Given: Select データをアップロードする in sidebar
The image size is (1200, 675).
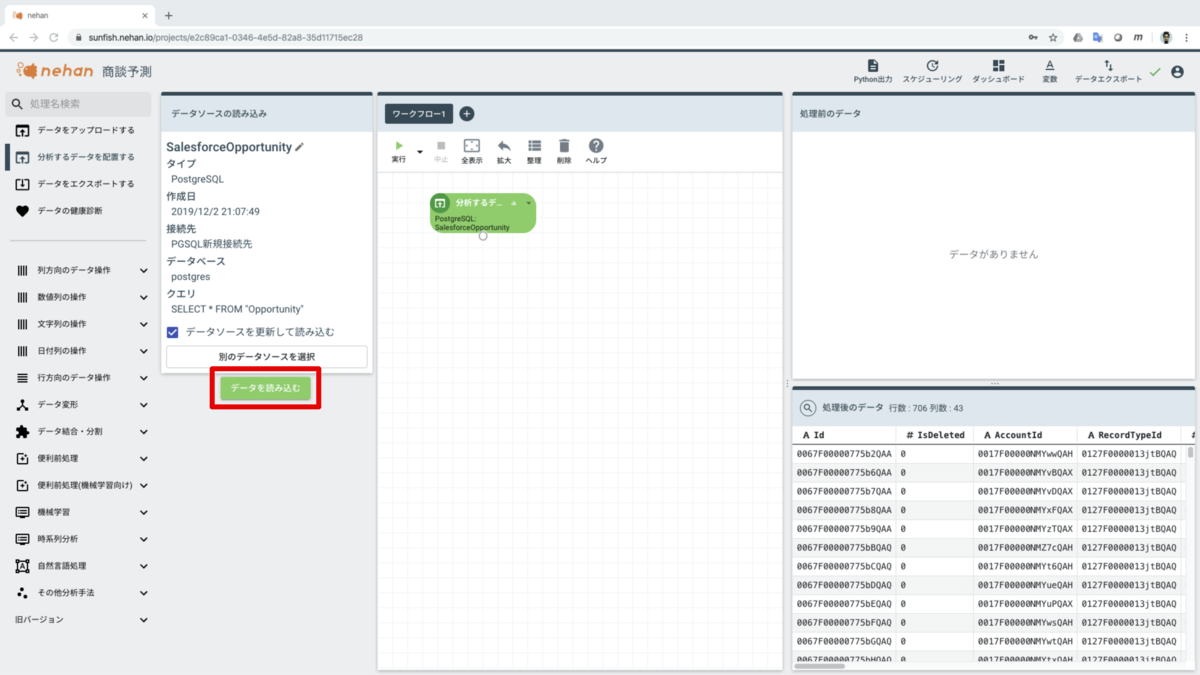Looking at the screenshot, I should click(x=78, y=130).
